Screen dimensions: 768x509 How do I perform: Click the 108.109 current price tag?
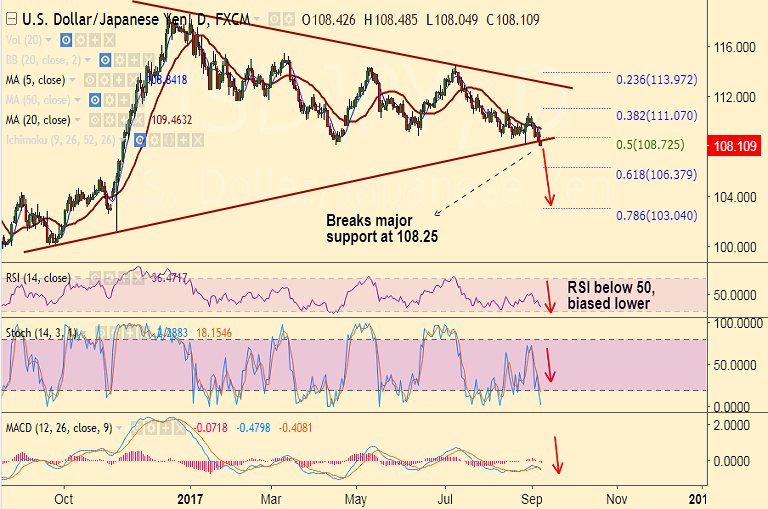coord(734,146)
